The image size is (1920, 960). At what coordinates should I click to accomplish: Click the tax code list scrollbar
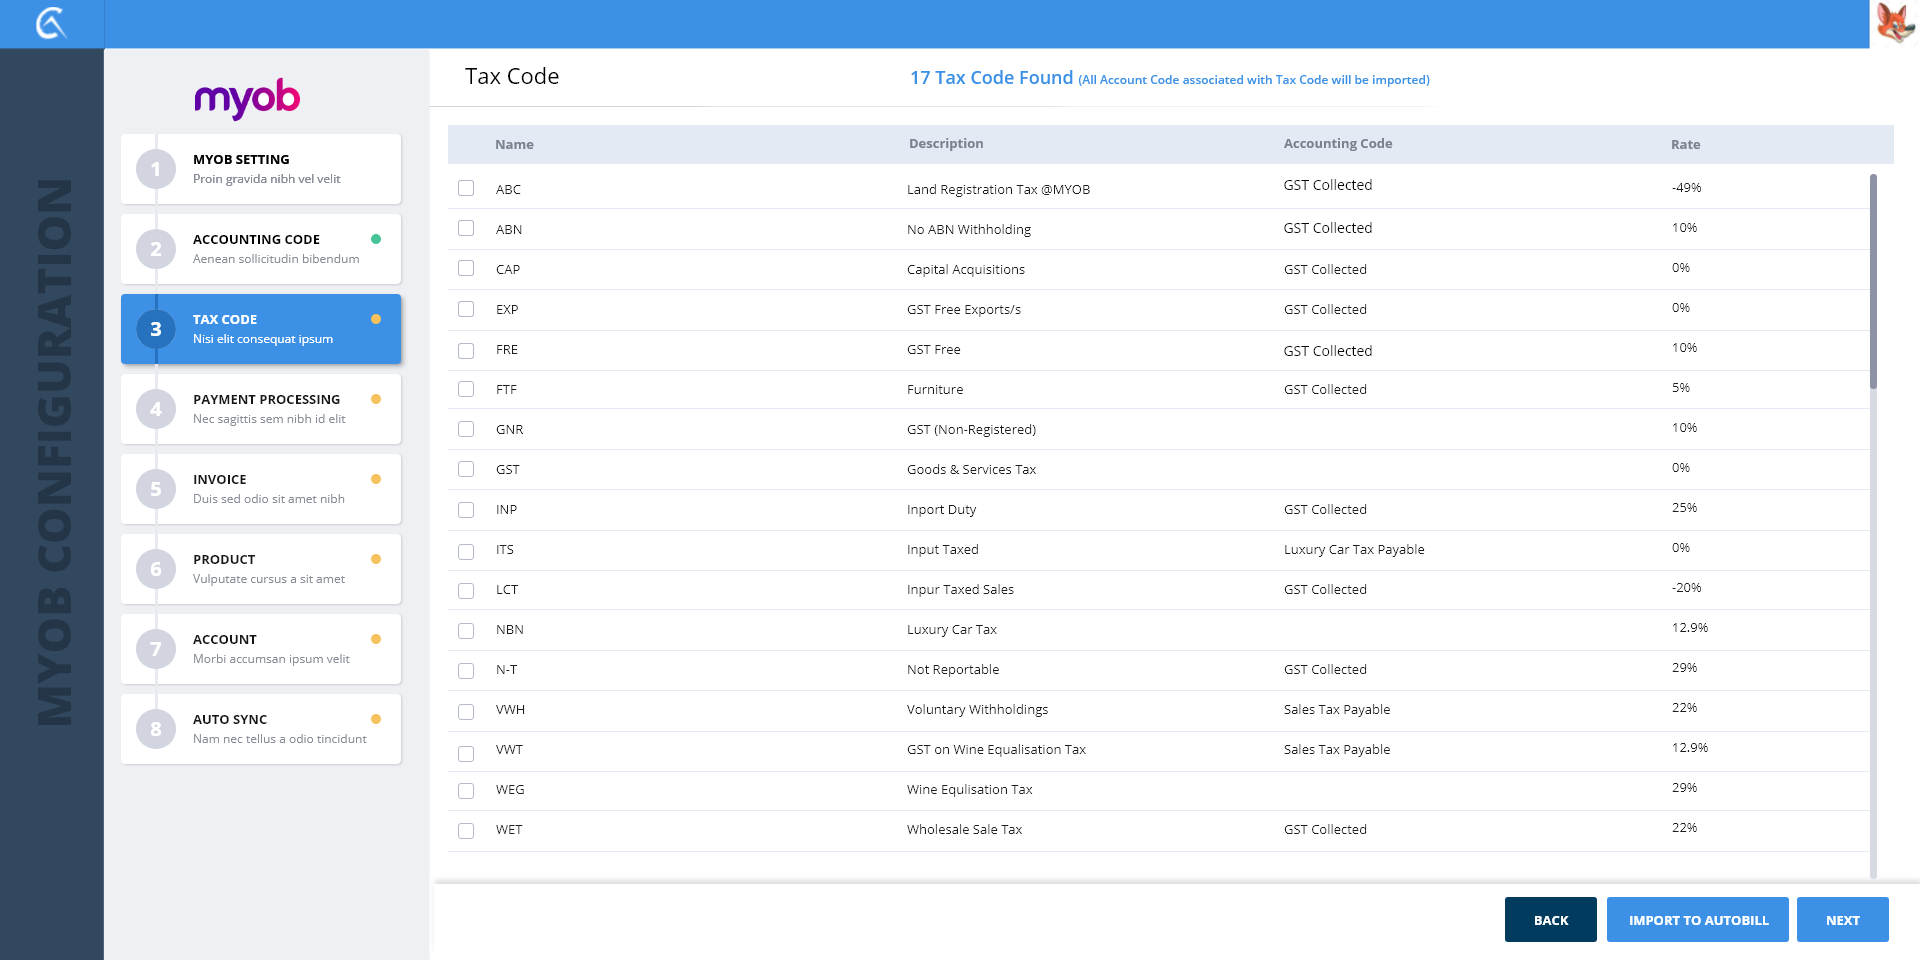coord(1873,282)
